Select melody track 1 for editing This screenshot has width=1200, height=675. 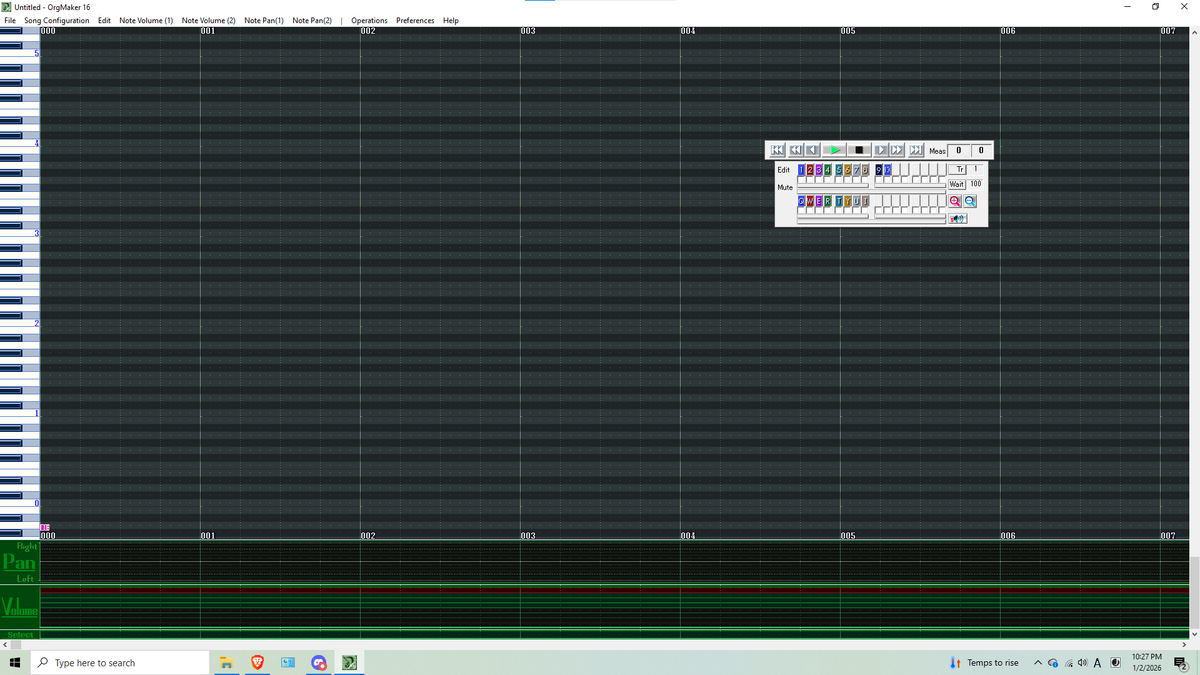pos(802,169)
